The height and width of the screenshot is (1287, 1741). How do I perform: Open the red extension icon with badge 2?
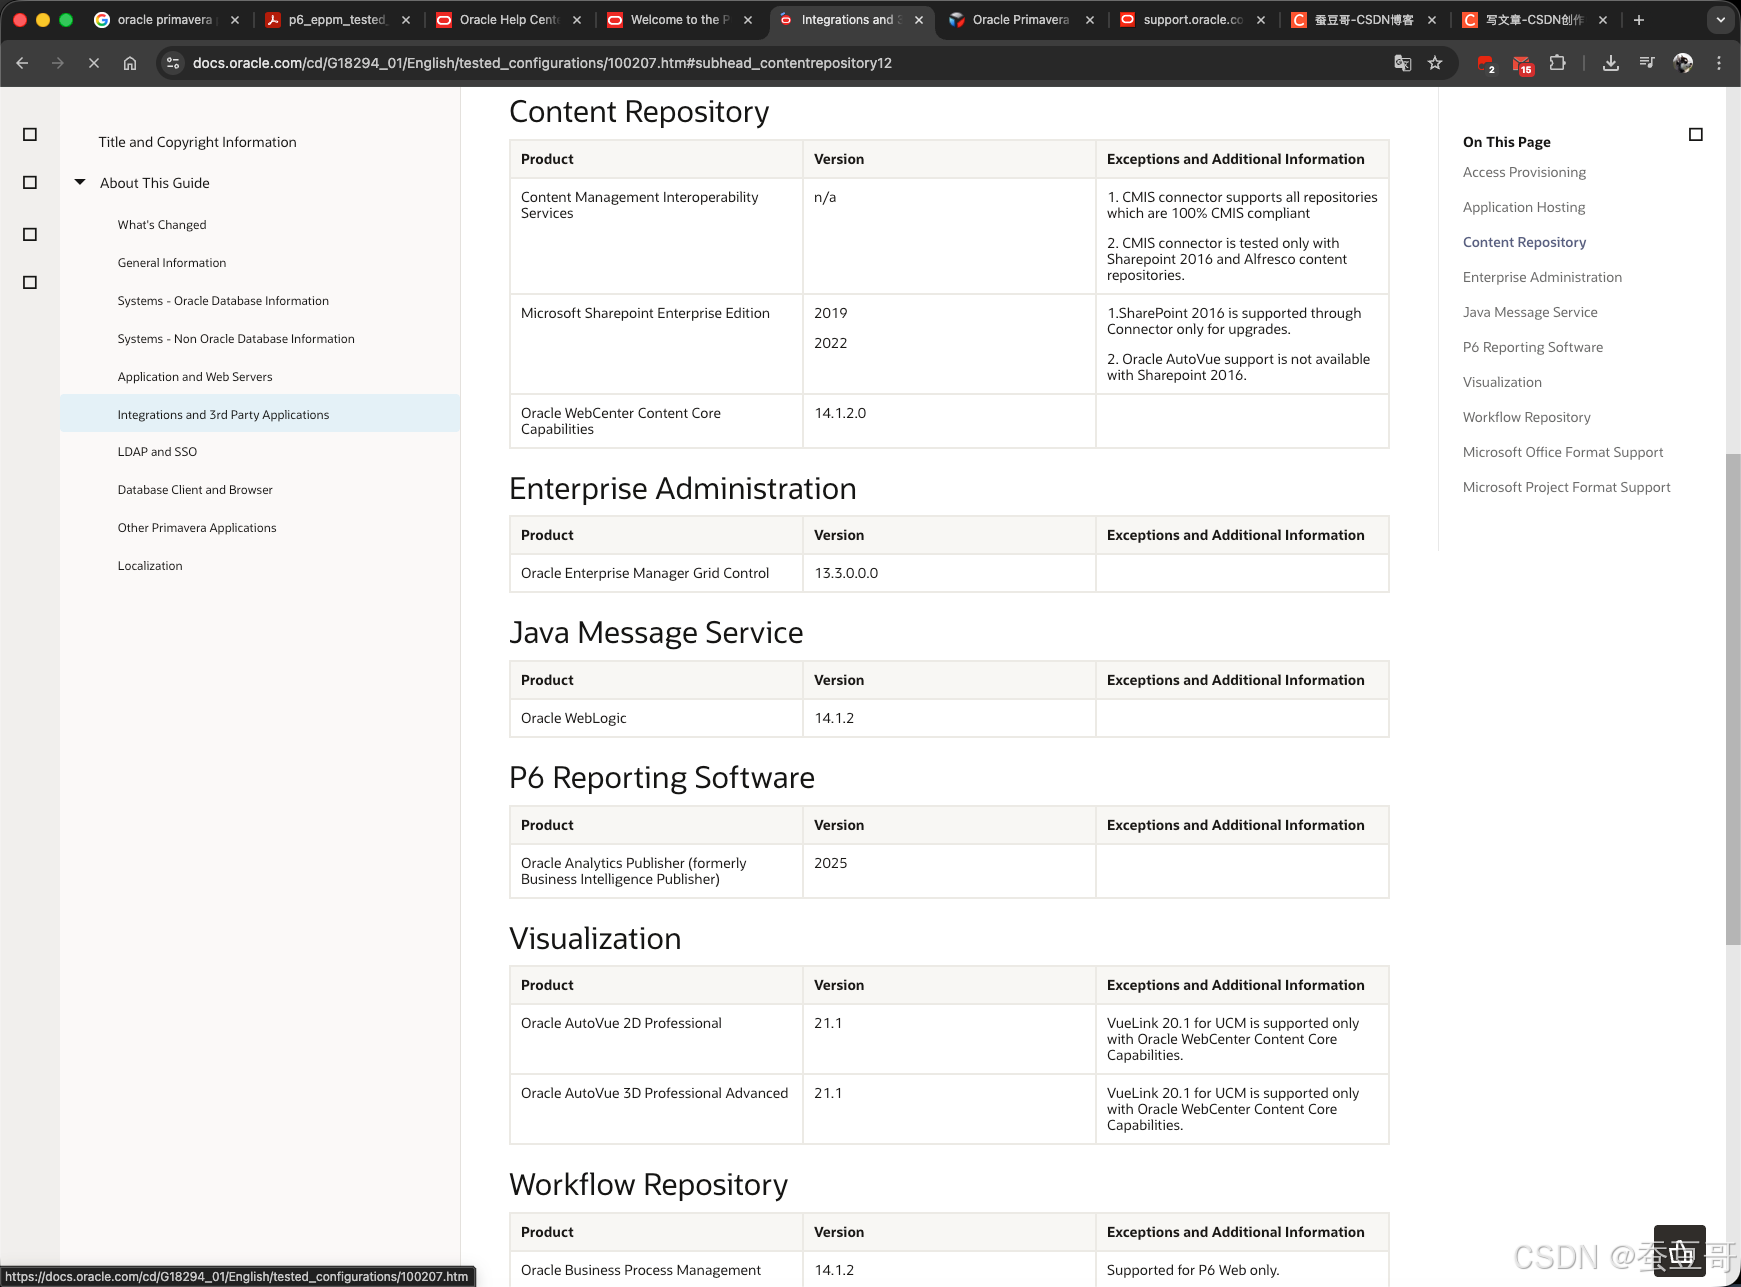pos(1486,64)
